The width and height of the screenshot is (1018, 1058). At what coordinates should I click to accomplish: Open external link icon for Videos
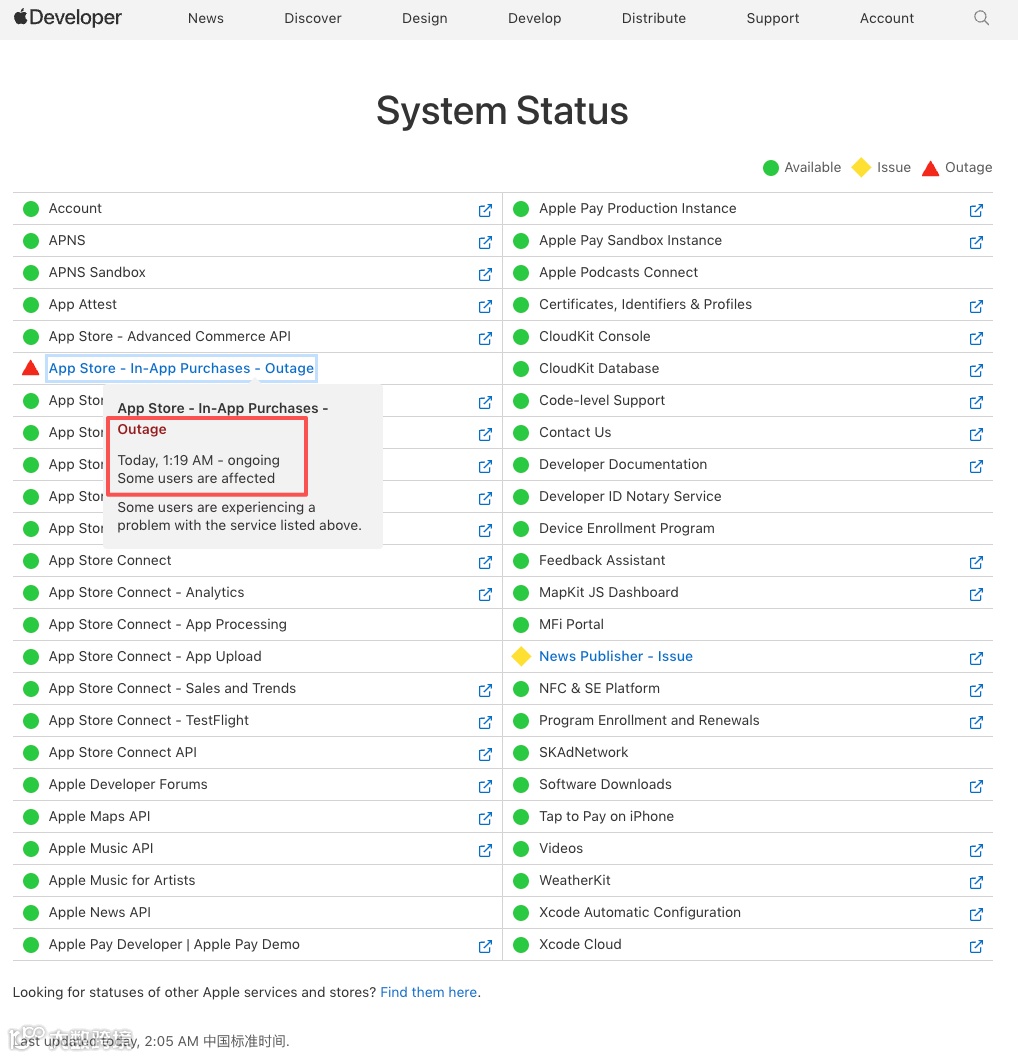point(976,850)
